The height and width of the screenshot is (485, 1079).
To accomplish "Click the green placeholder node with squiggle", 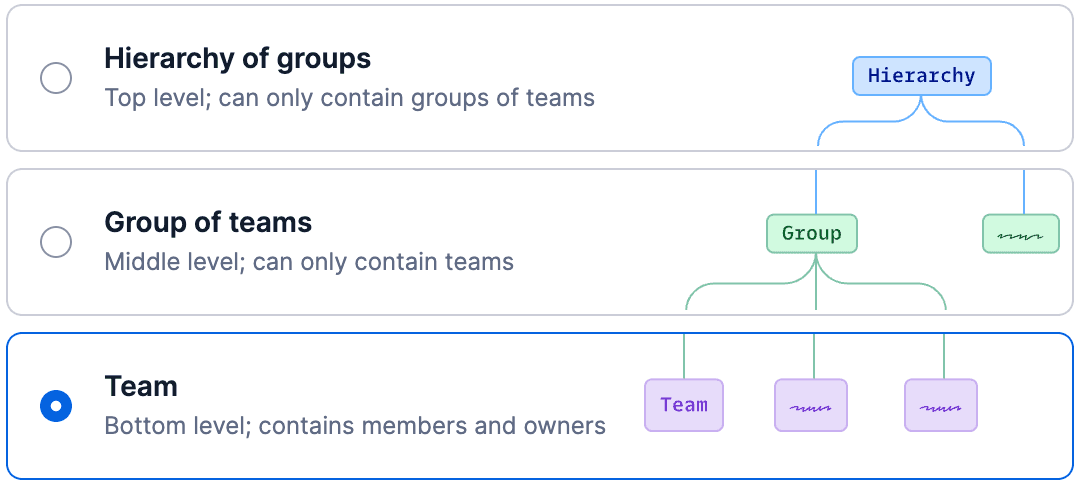I will (x=1020, y=233).
